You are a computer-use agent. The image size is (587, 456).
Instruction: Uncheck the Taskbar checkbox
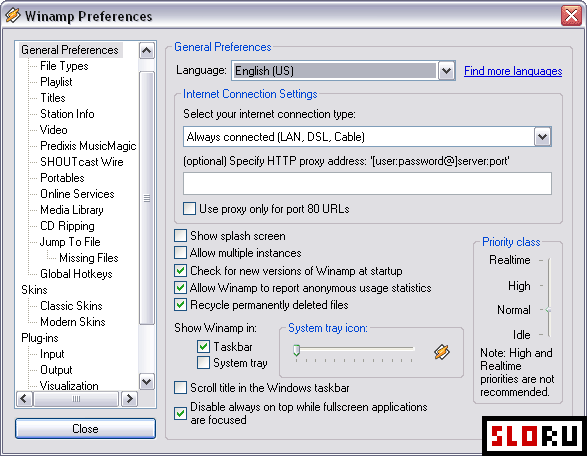pyautogui.click(x=203, y=347)
